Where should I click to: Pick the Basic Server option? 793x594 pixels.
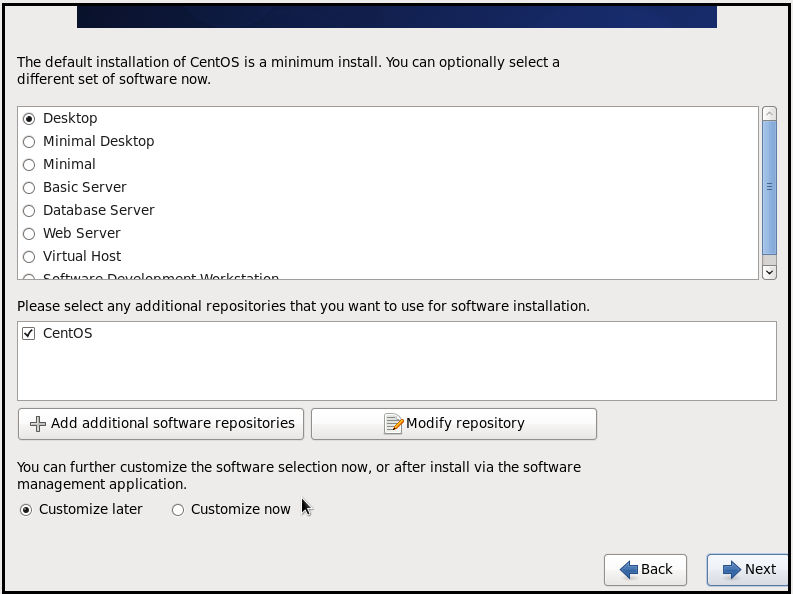(29, 188)
